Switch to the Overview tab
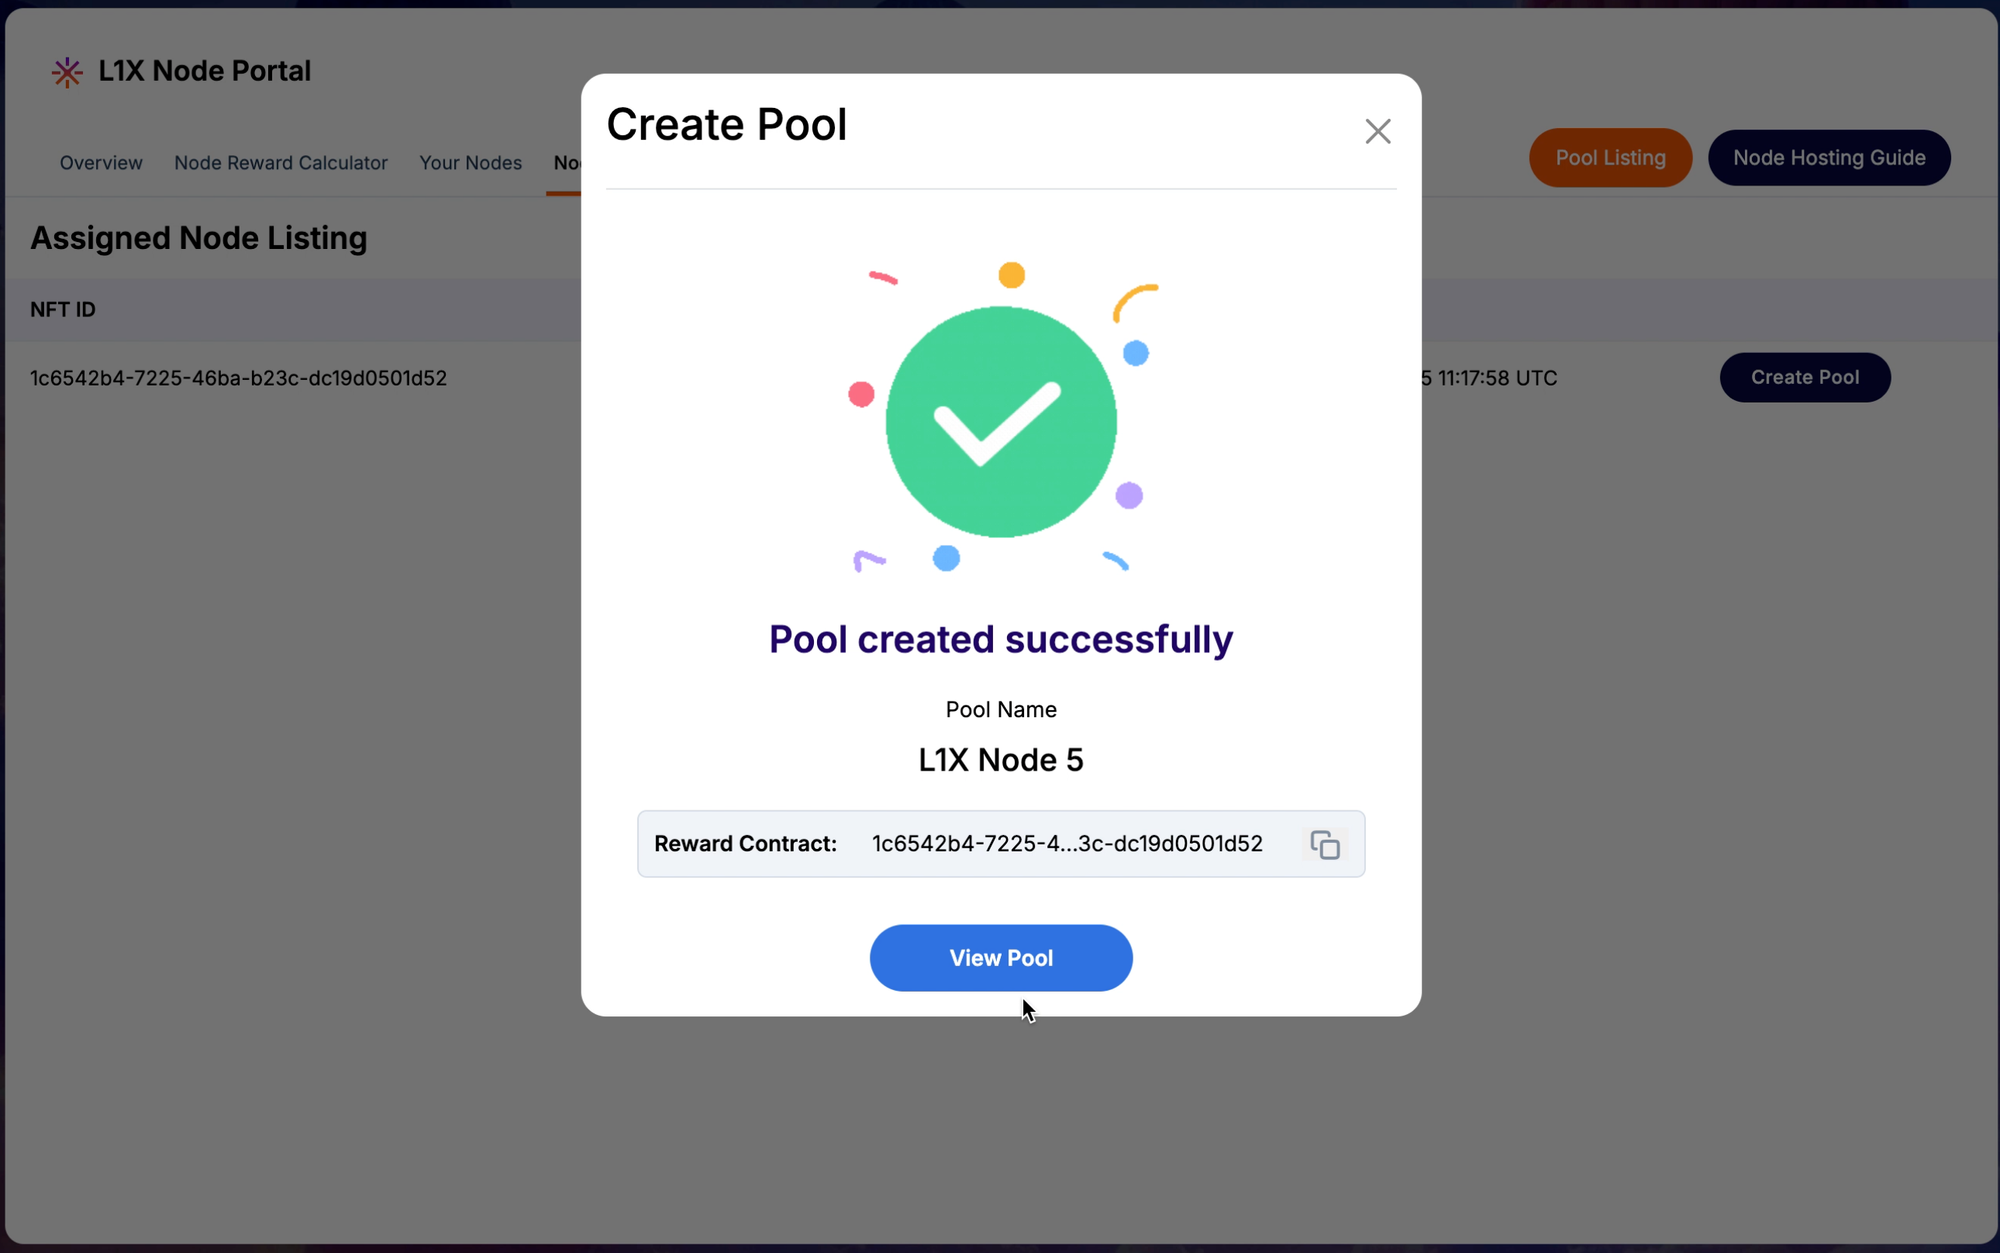 click(101, 163)
